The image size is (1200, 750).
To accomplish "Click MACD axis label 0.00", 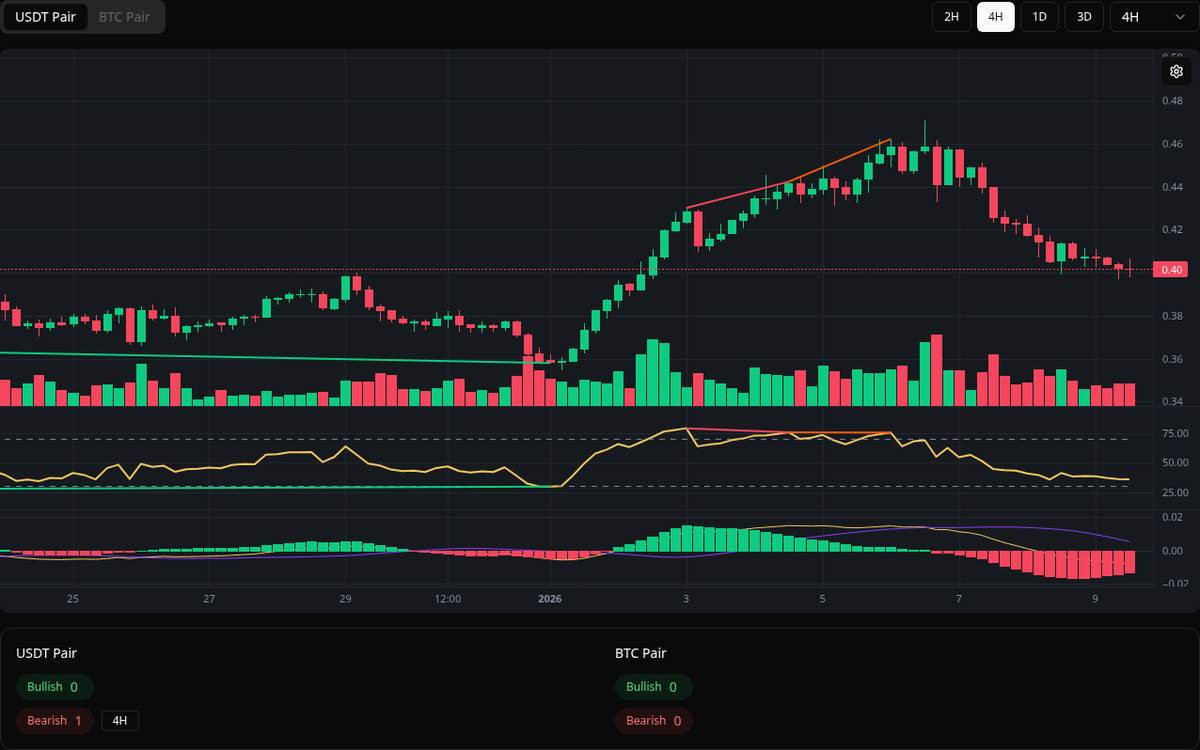I will [x=1172, y=551].
